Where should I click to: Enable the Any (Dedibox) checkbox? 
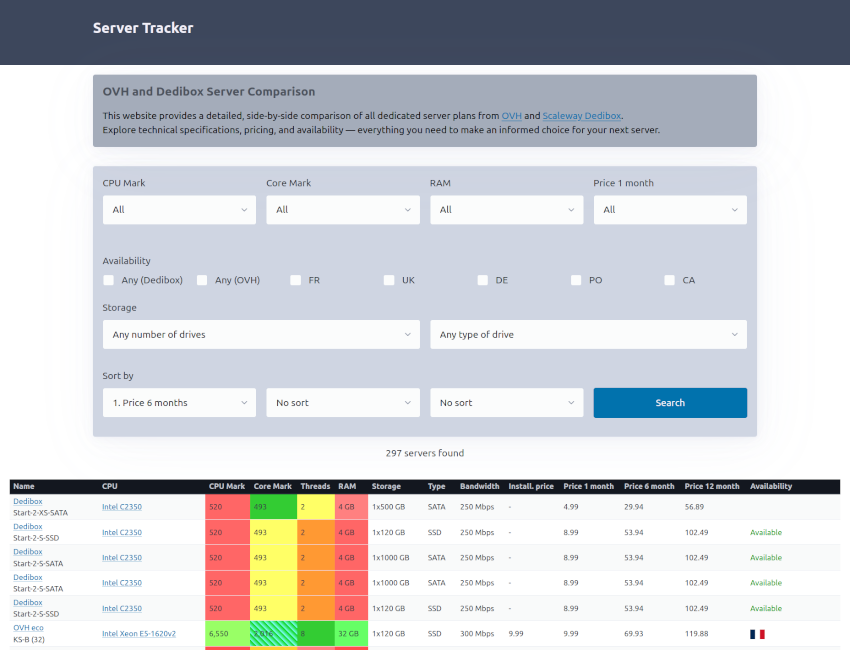click(x=109, y=280)
